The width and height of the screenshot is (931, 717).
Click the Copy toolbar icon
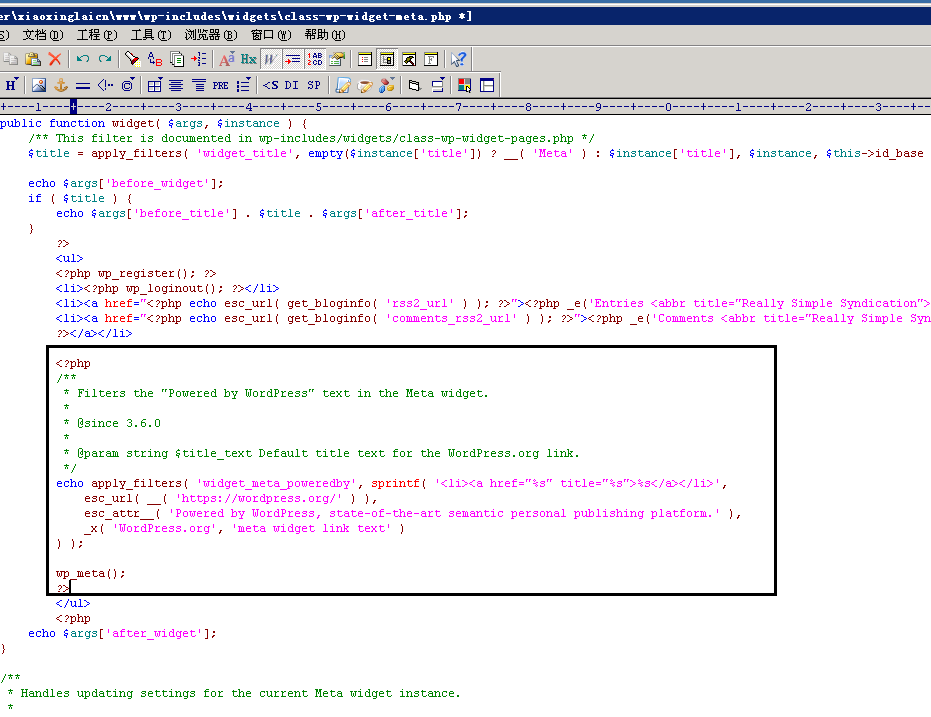11,59
